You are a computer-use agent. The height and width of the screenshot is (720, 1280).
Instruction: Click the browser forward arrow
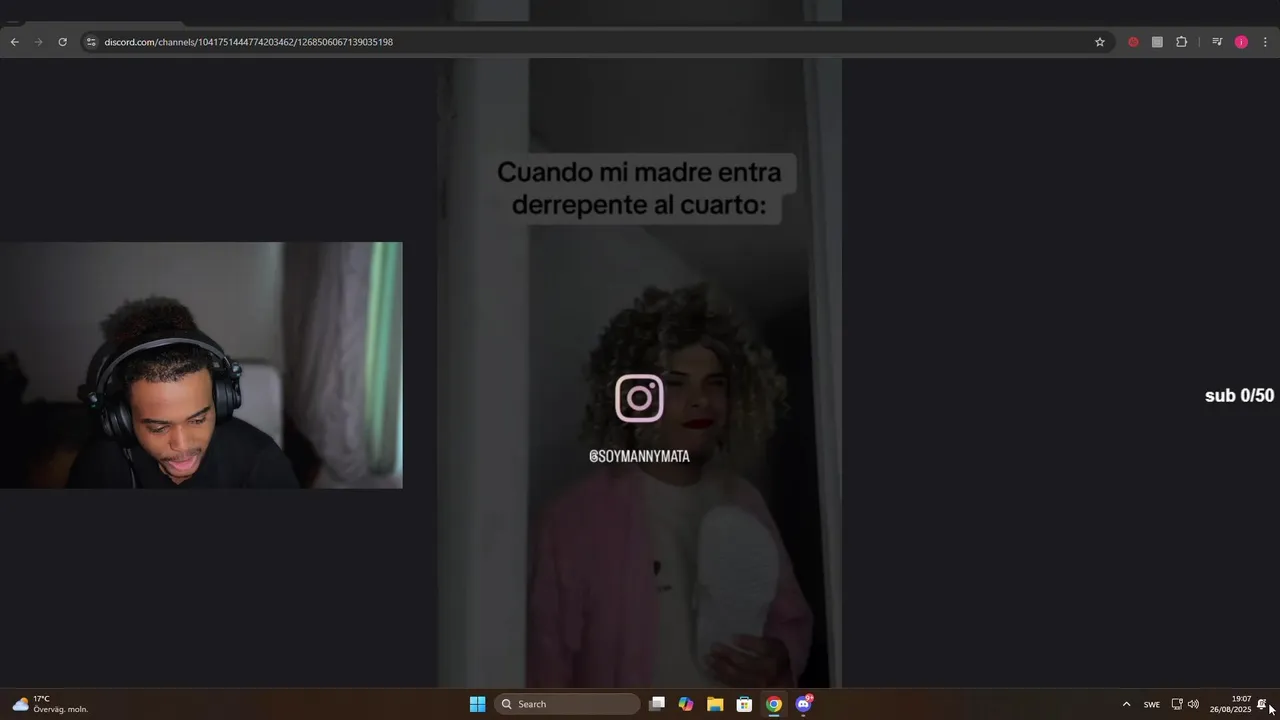pos(38,42)
